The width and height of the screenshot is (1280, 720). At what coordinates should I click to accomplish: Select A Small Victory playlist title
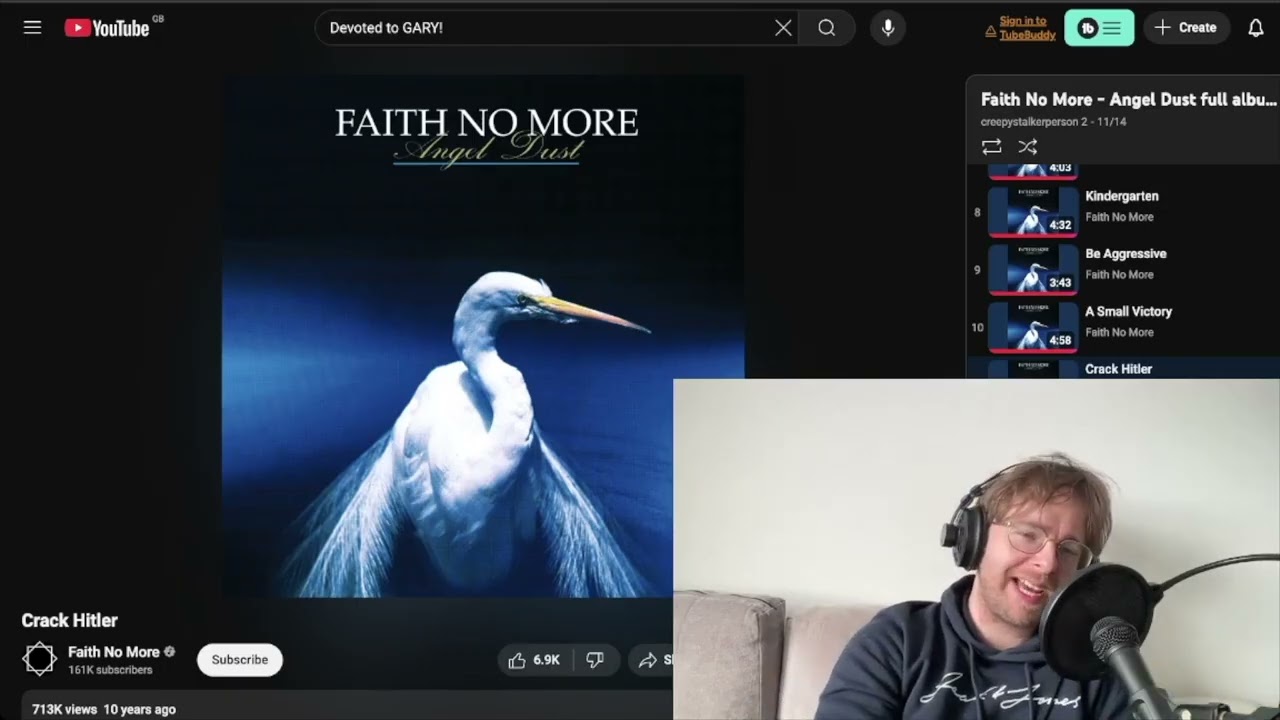pyautogui.click(x=1128, y=312)
